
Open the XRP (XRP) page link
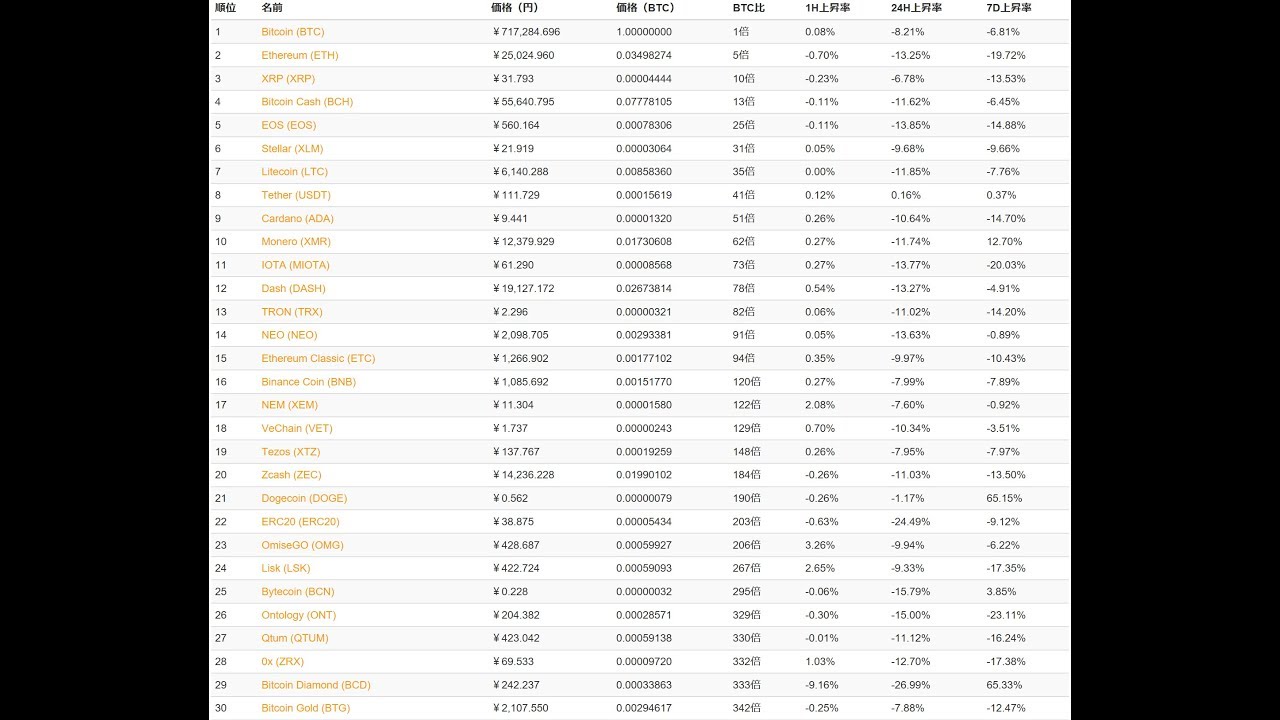(x=287, y=79)
